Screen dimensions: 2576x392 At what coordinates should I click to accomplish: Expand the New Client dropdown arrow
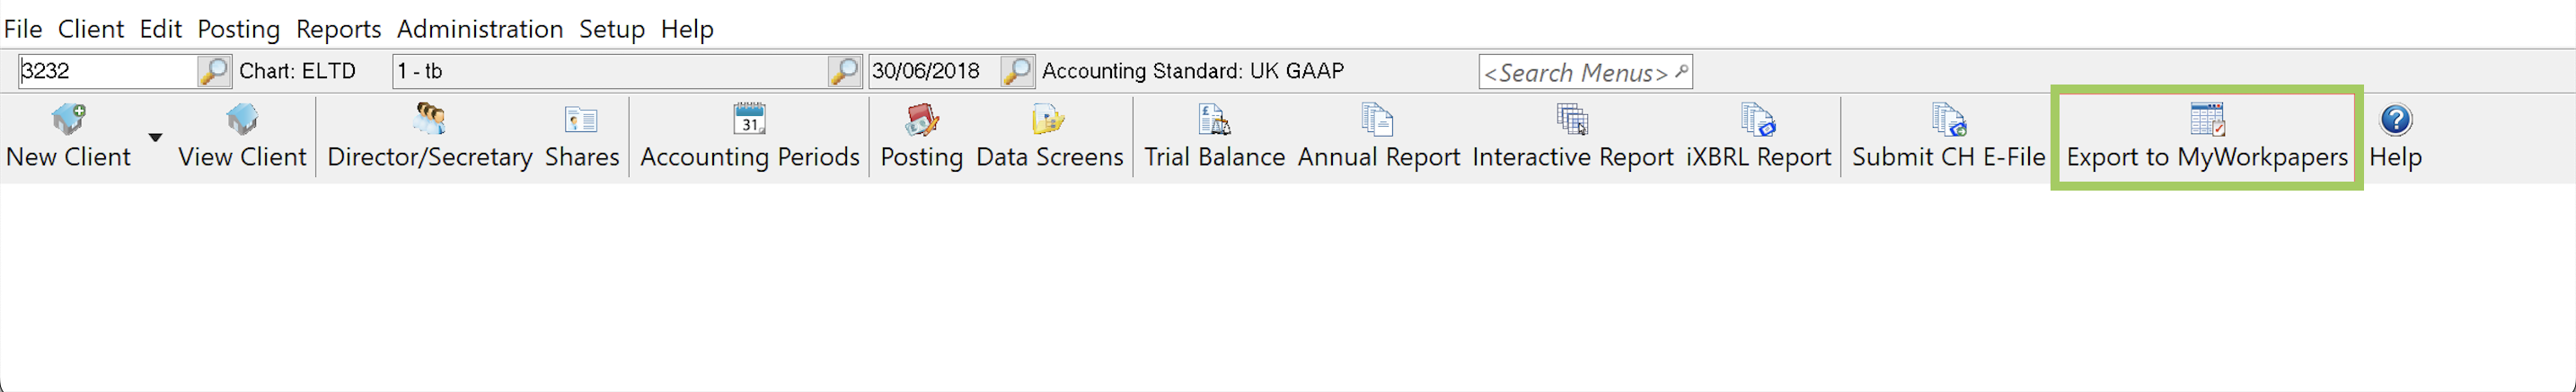click(x=155, y=137)
